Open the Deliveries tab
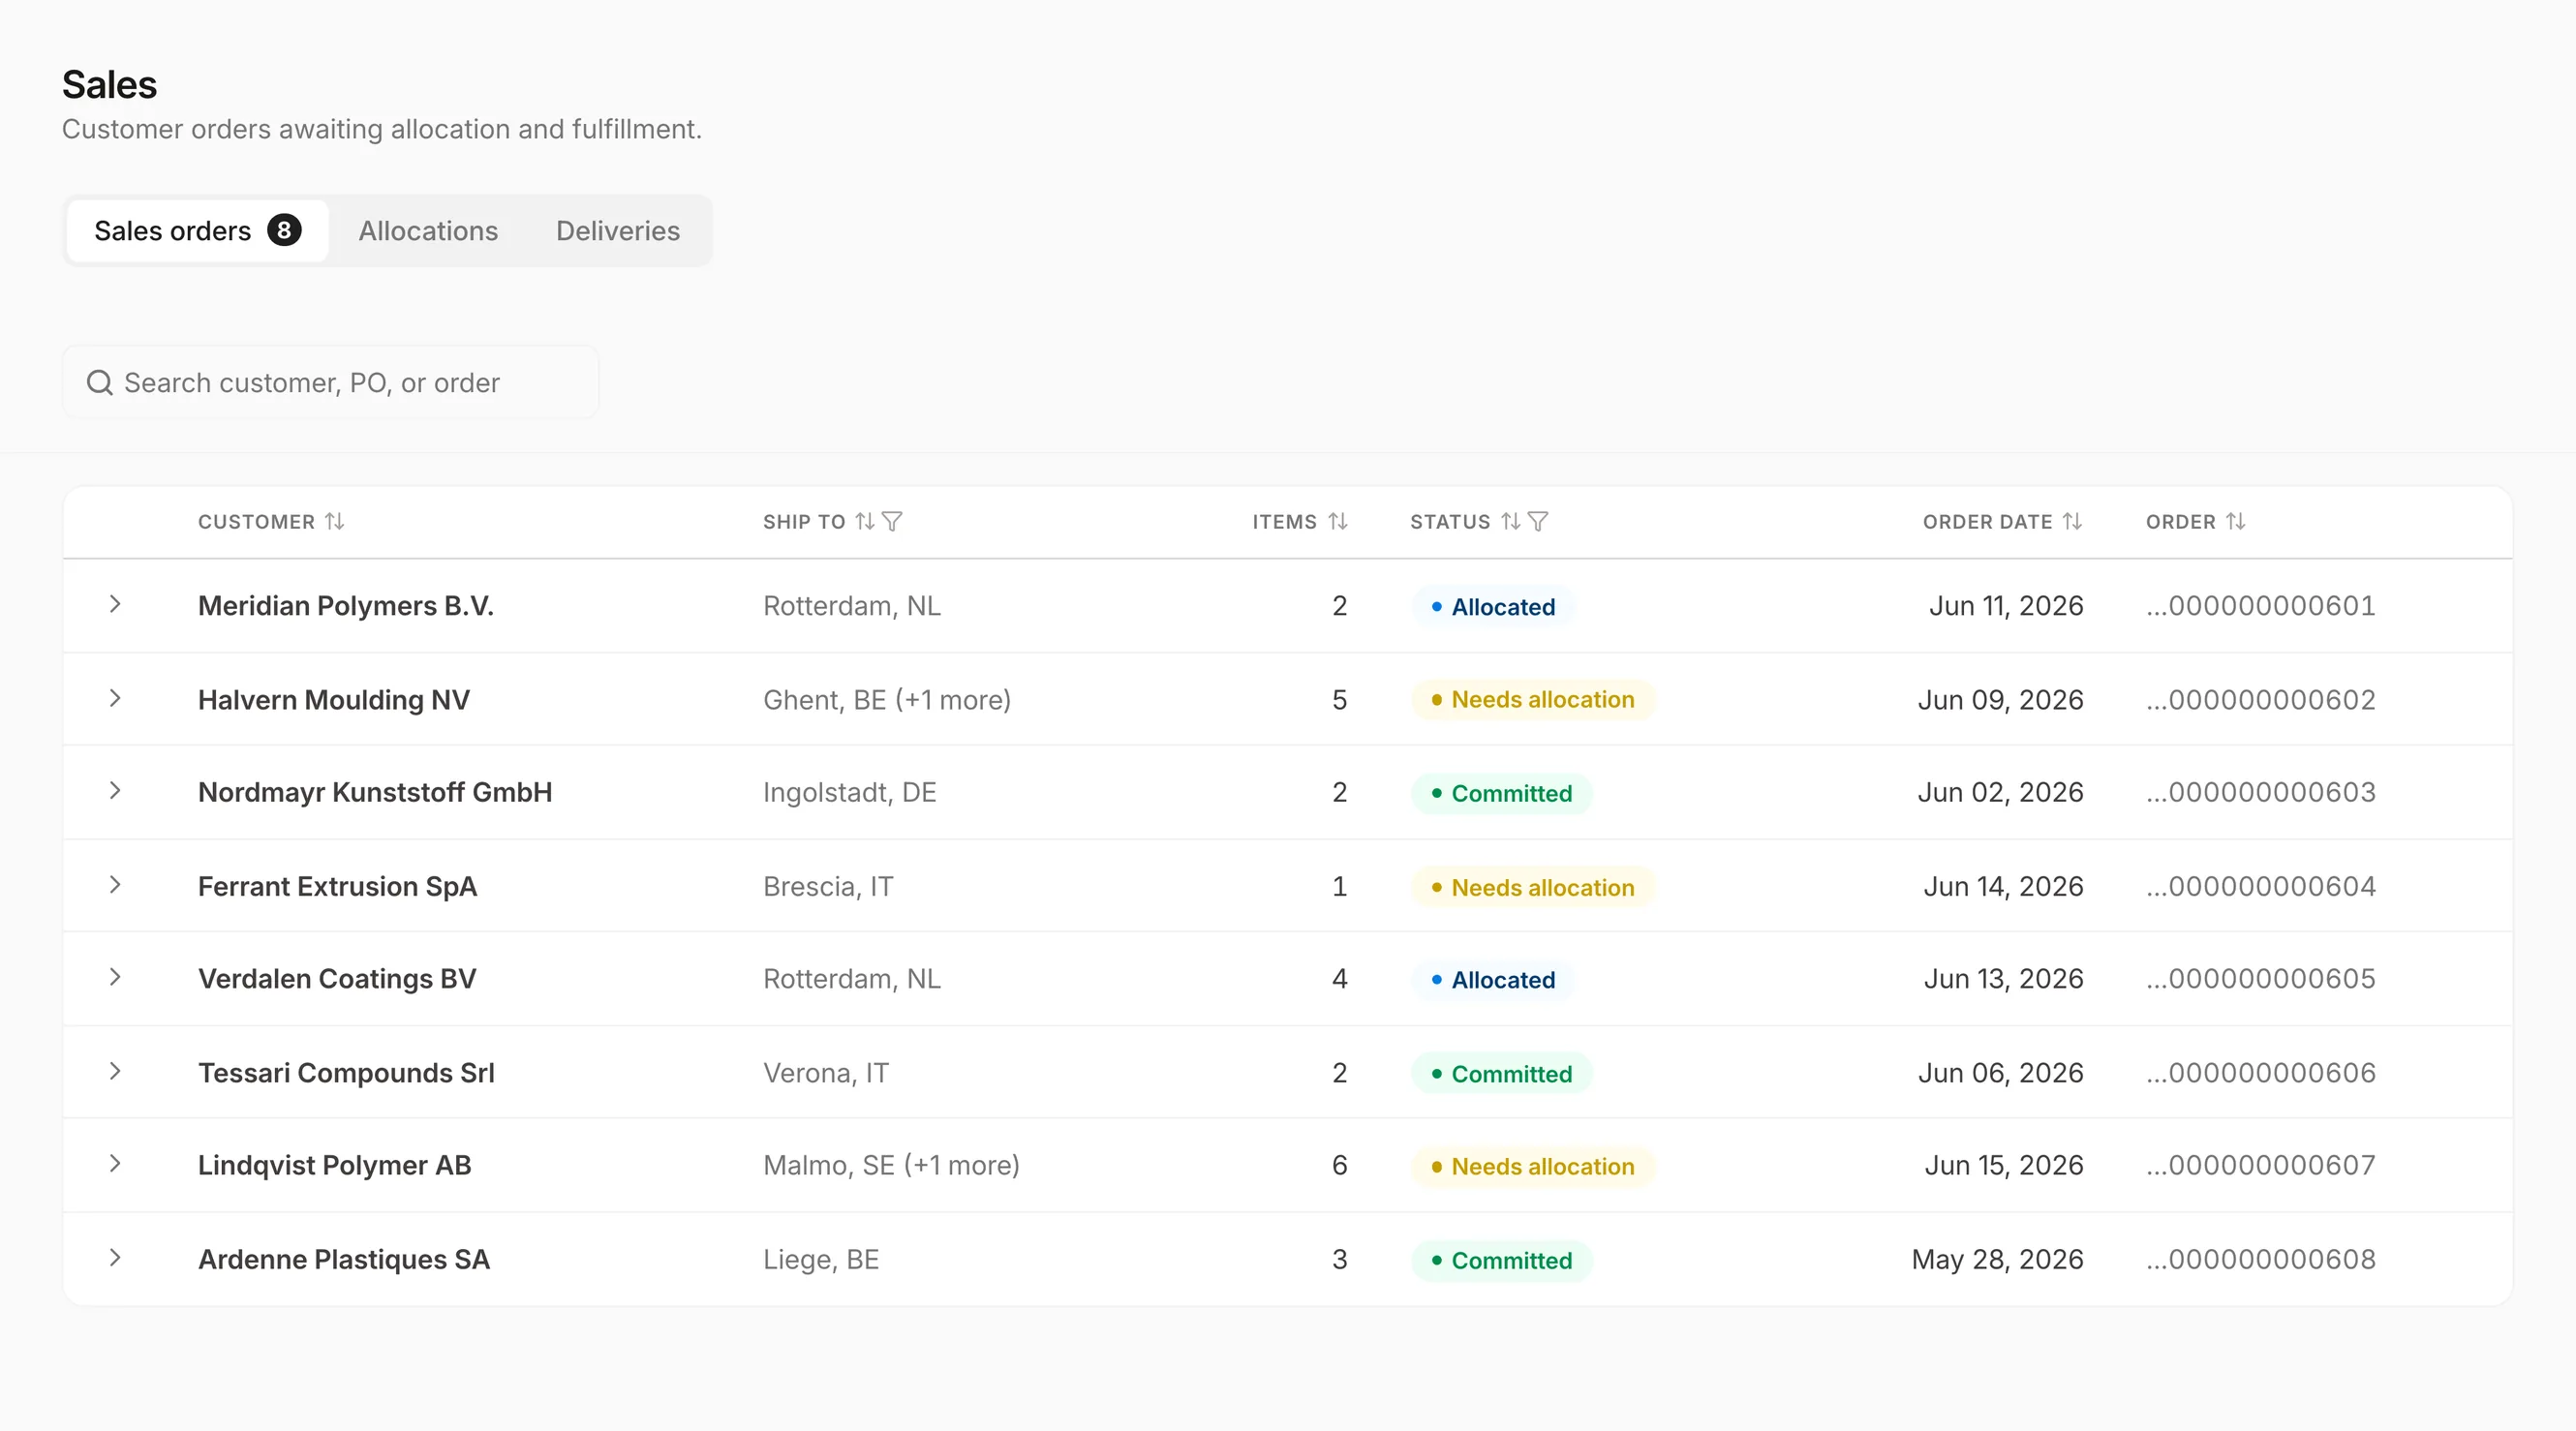The image size is (2576, 1431). tap(618, 230)
